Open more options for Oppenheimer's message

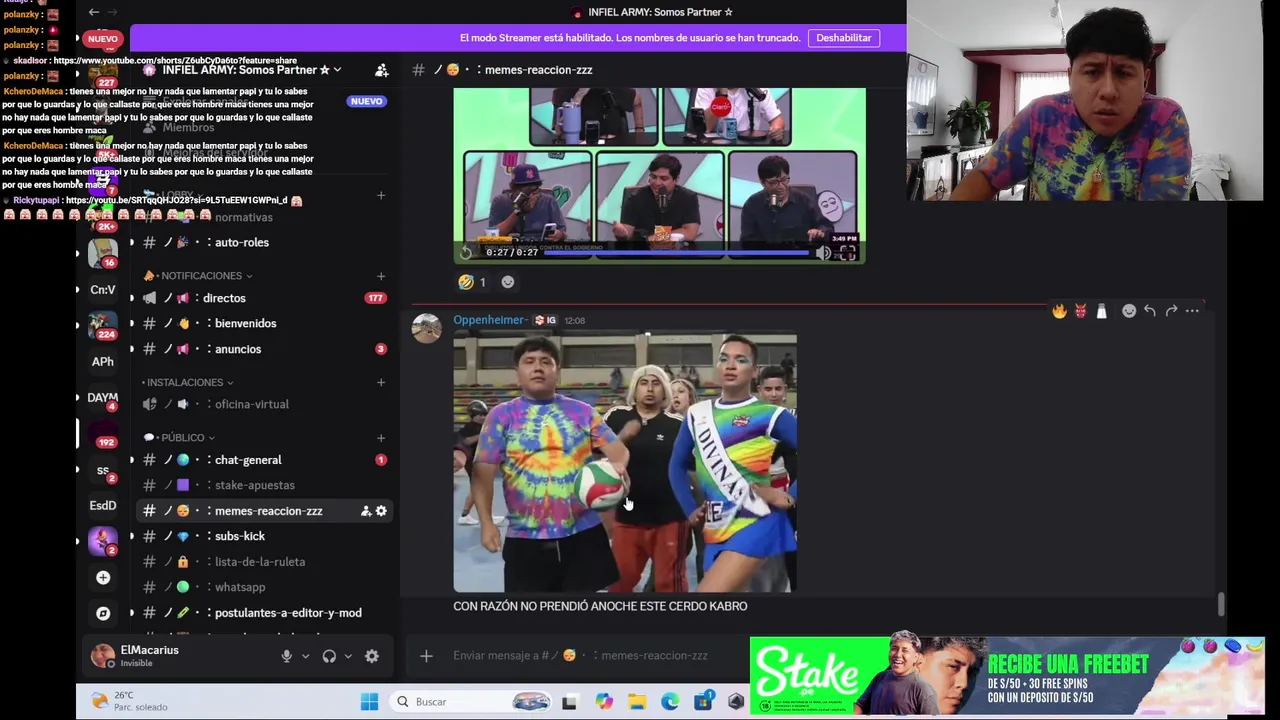(x=1192, y=311)
